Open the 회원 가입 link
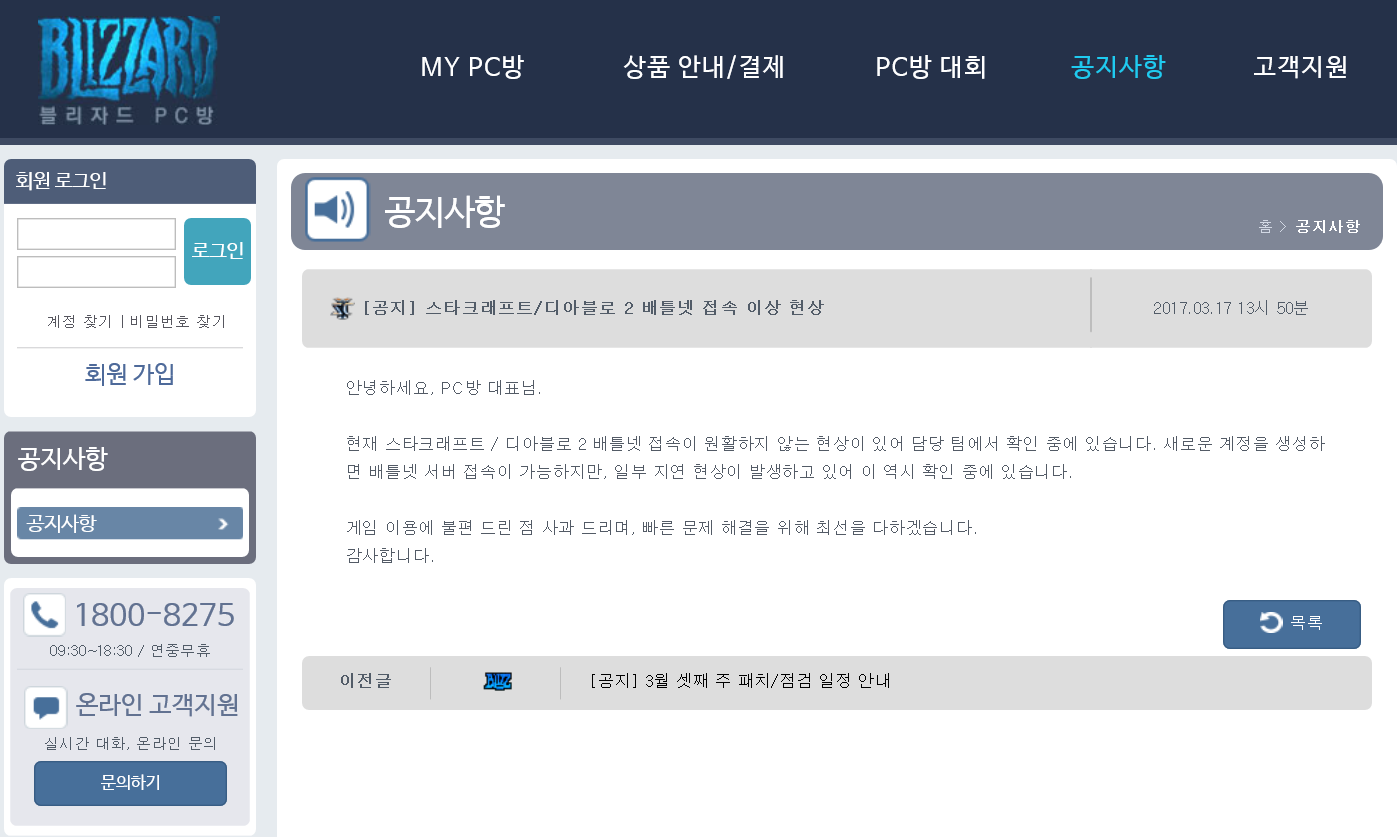1397x837 pixels. tap(130, 374)
